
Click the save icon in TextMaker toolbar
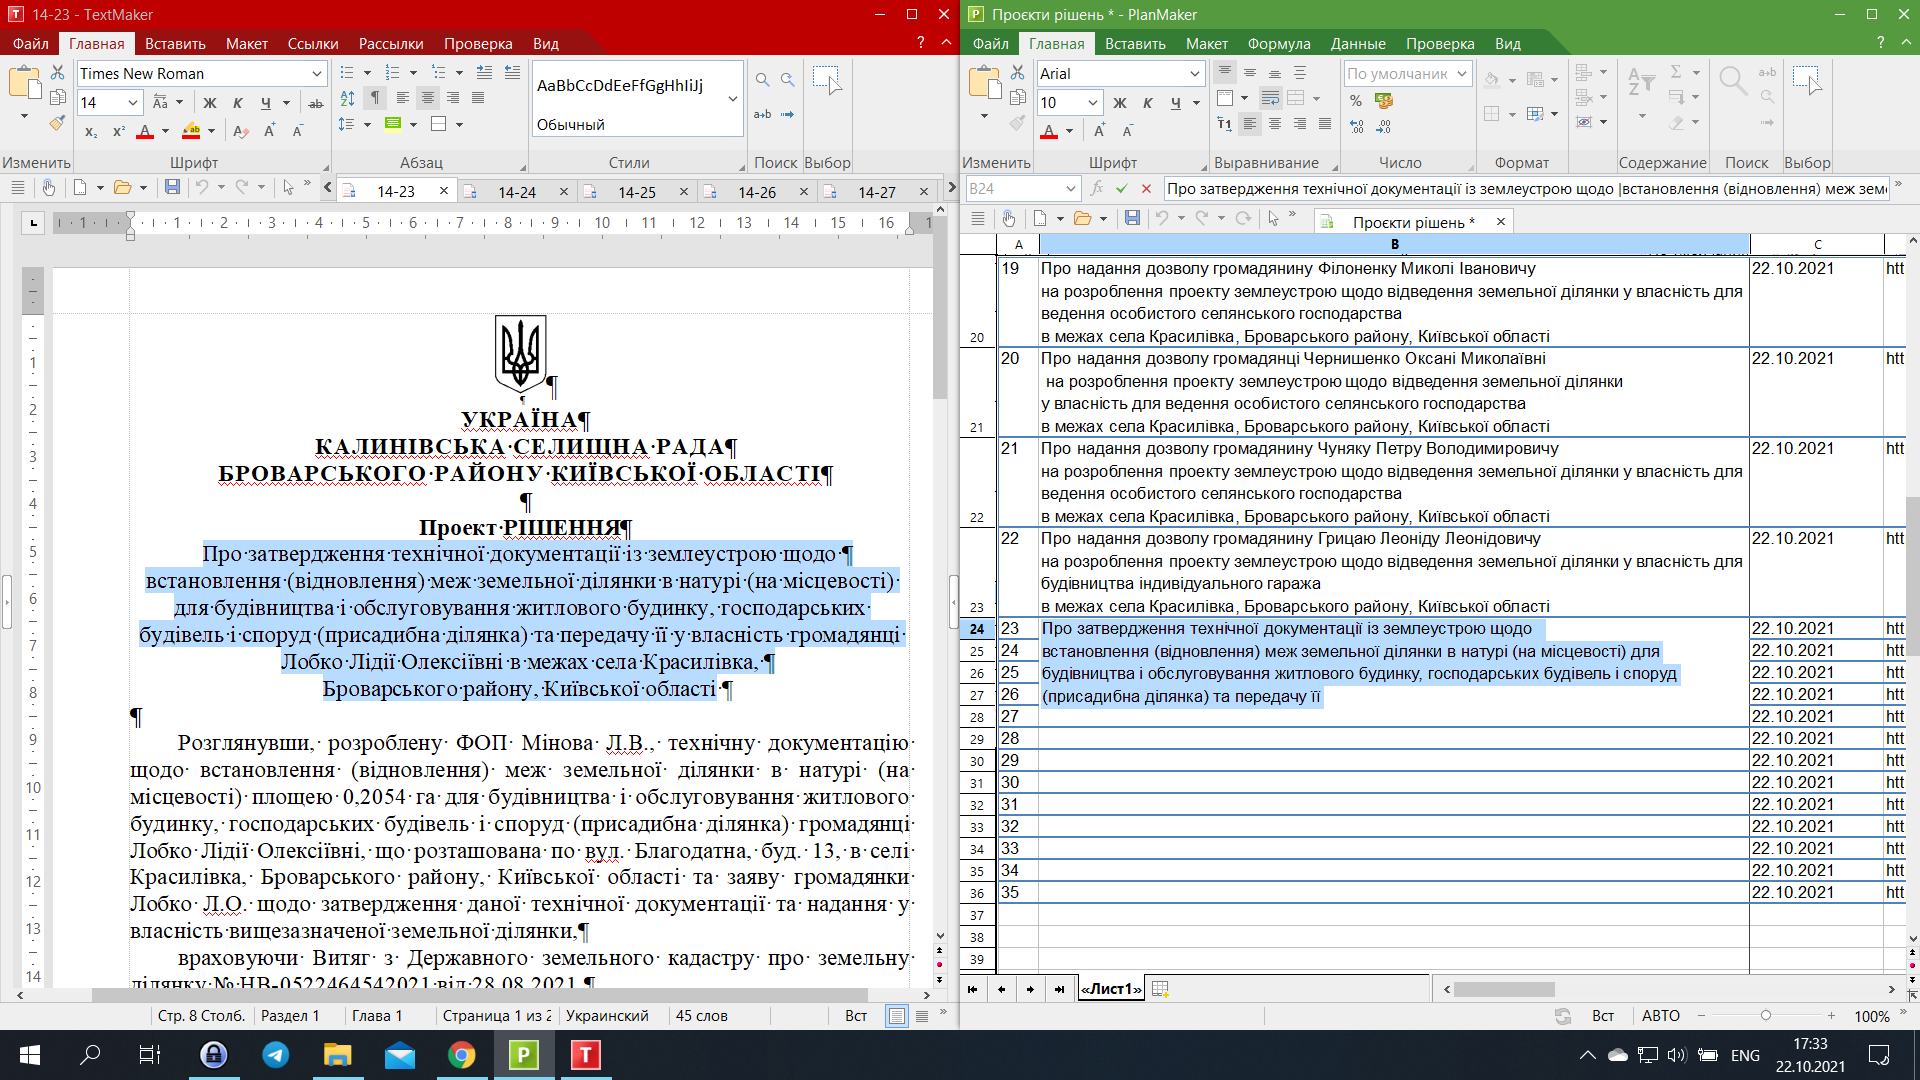172,187
